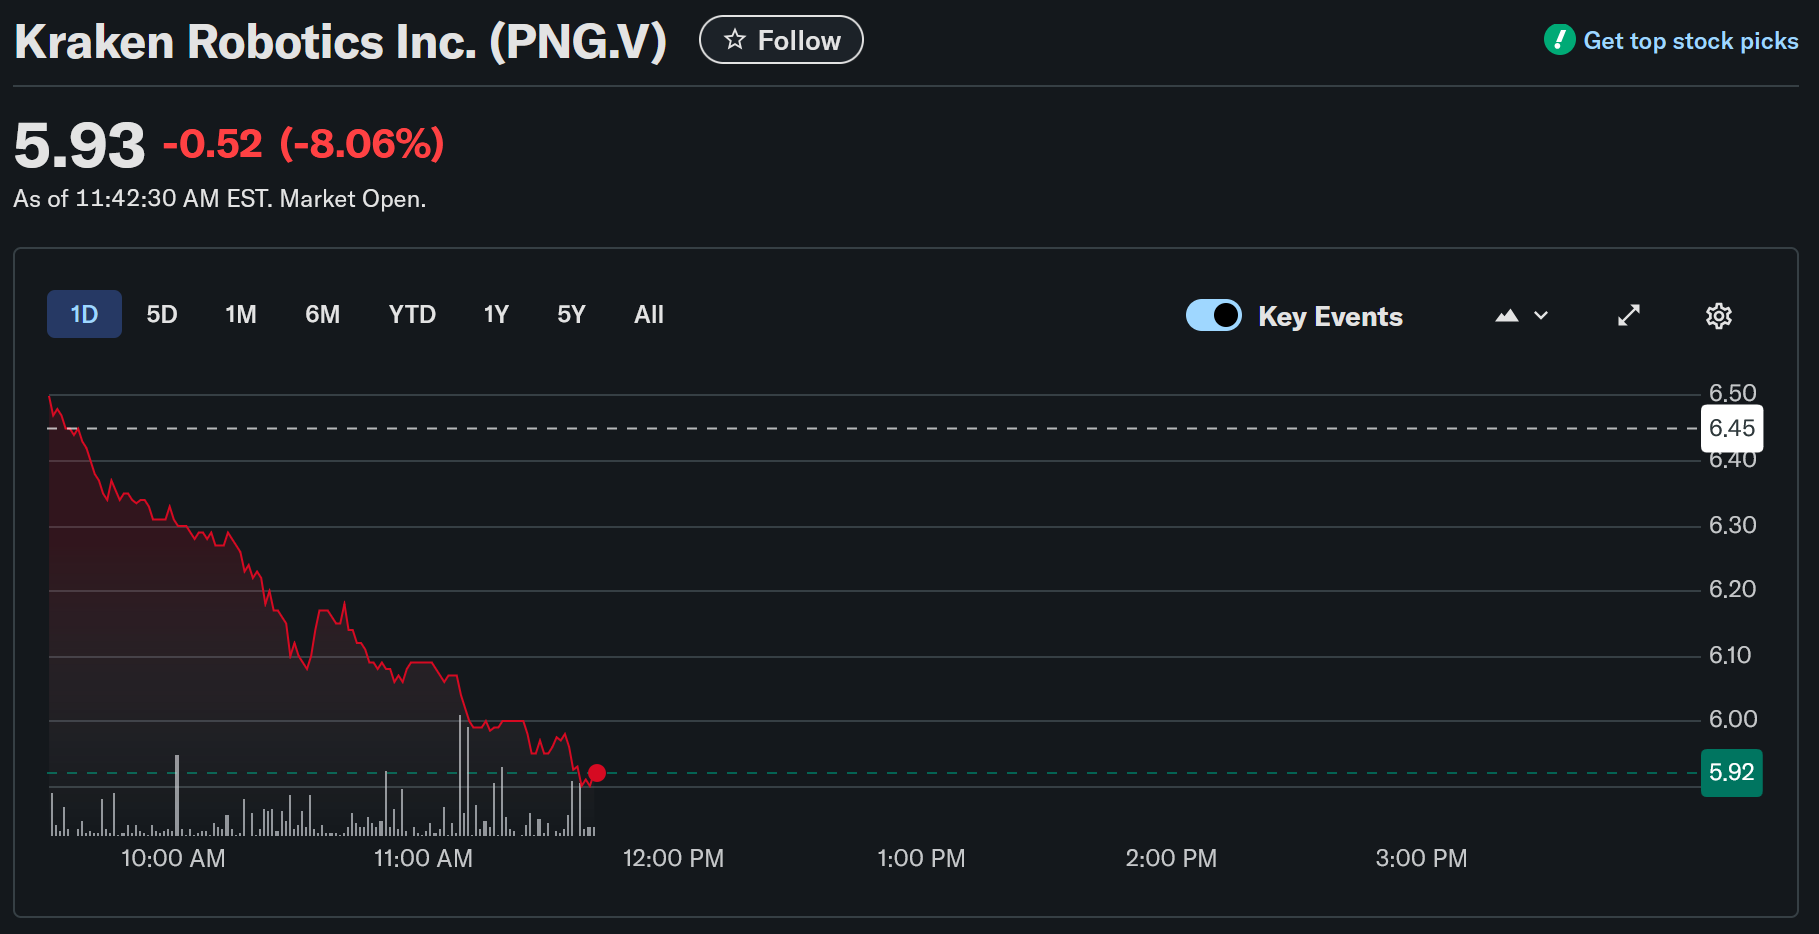Click the Kraken Robotics Inc. (PNG.V) title

point(340,42)
